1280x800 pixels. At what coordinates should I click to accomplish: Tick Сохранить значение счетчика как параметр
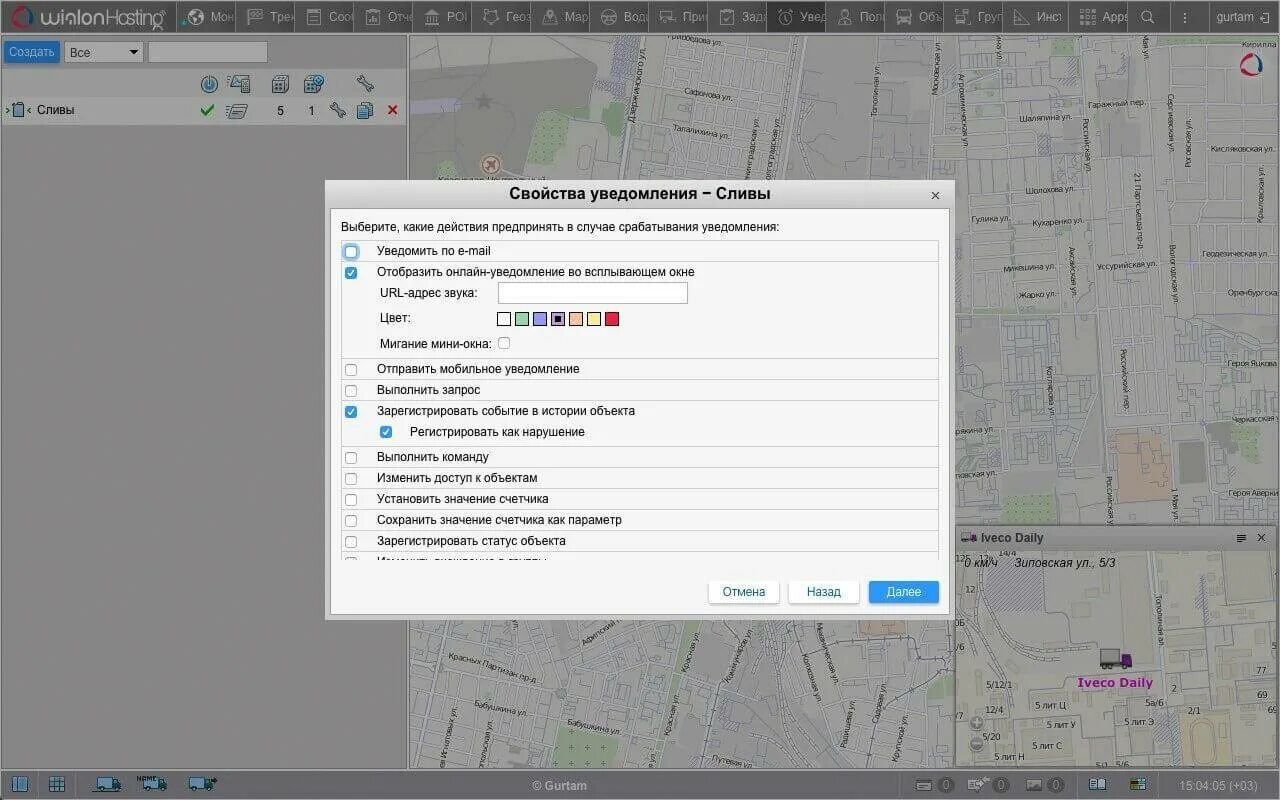tap(351, 521)
